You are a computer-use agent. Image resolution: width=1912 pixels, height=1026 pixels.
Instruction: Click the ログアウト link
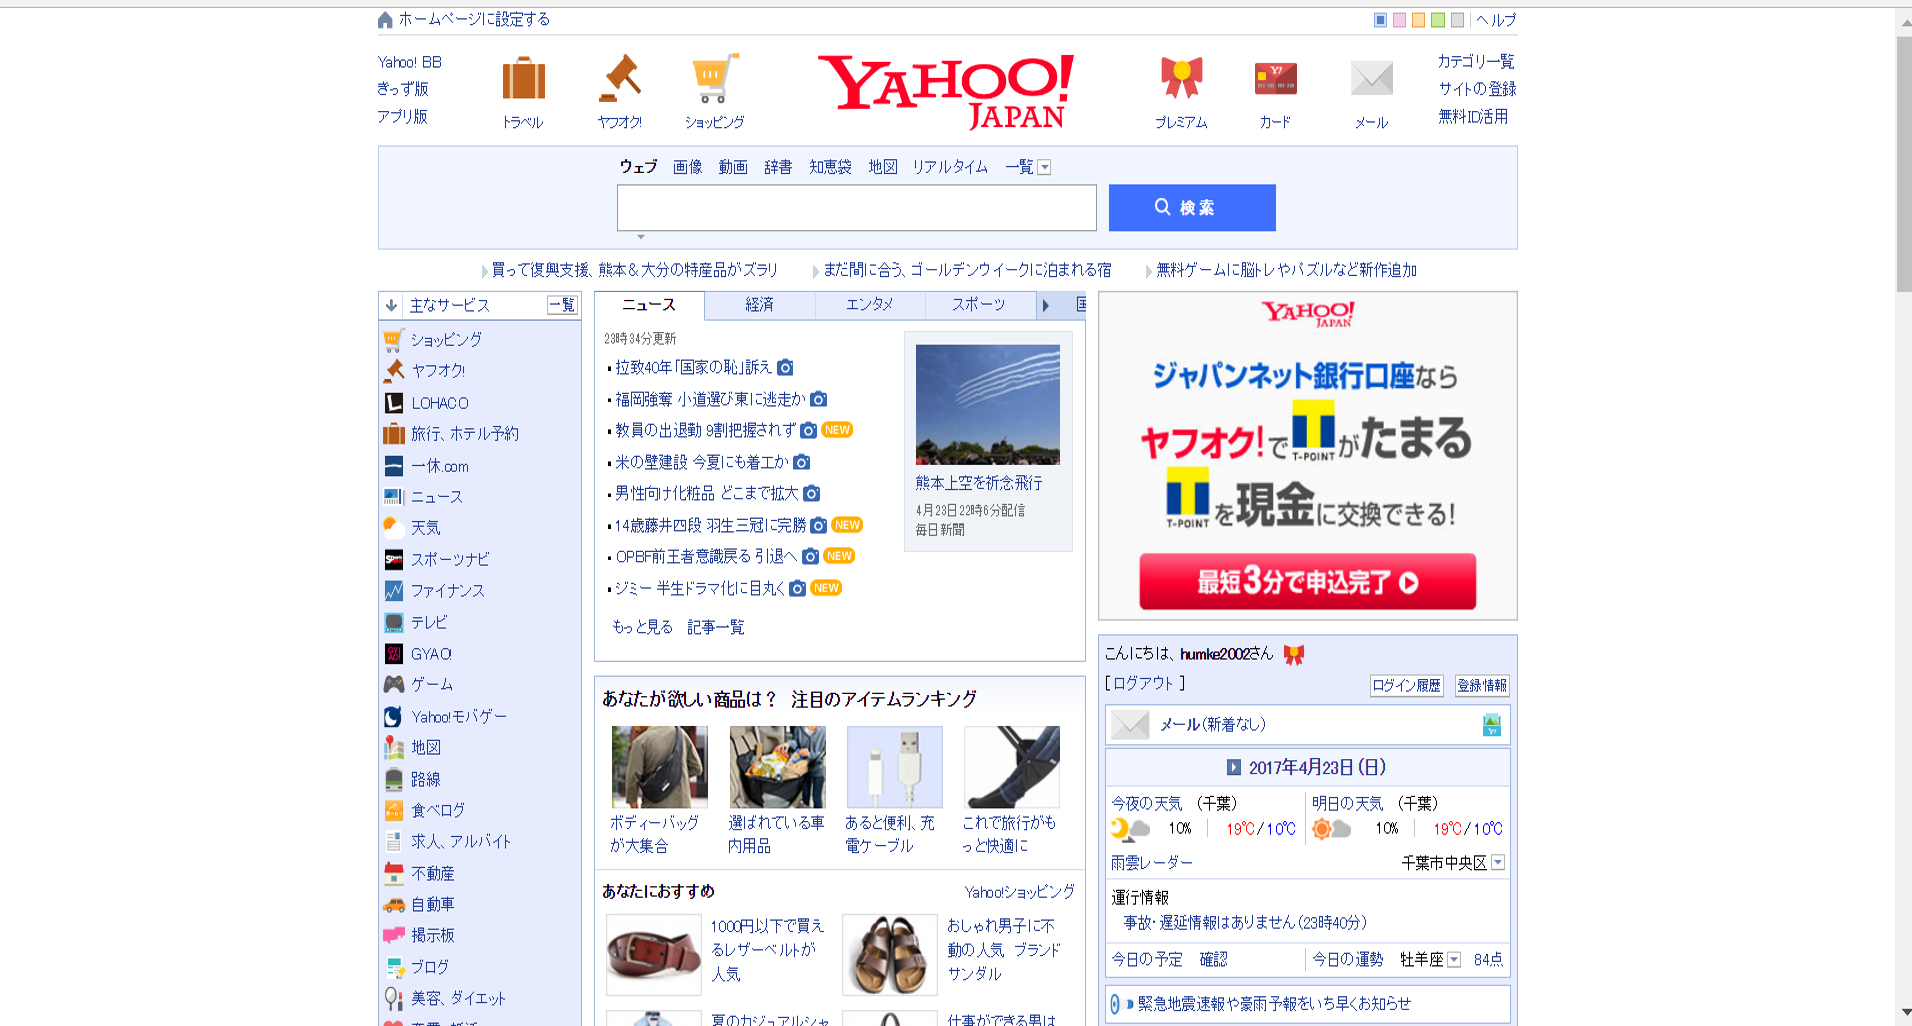pos(1143,683)
